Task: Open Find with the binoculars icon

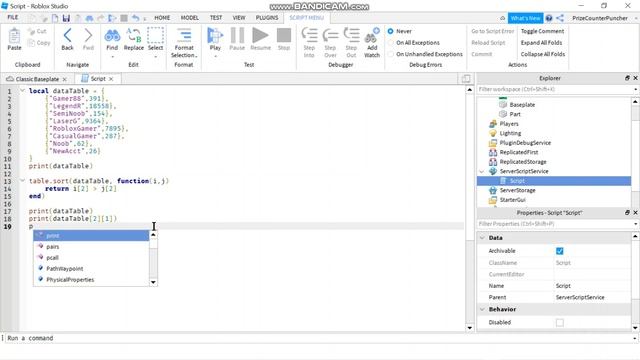Action: (x=112, y=36)
